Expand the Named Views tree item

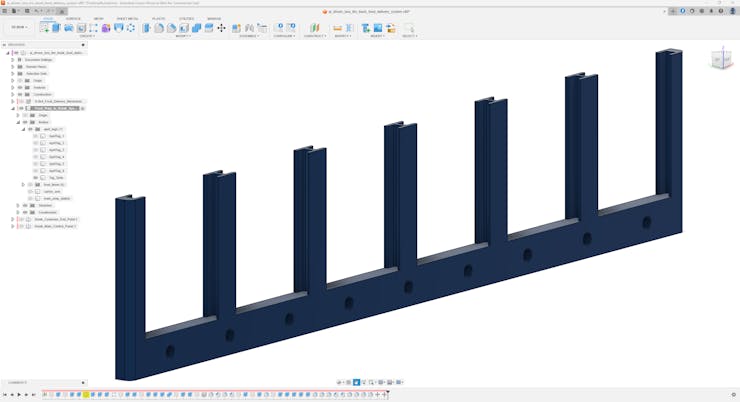pos(13,66)
